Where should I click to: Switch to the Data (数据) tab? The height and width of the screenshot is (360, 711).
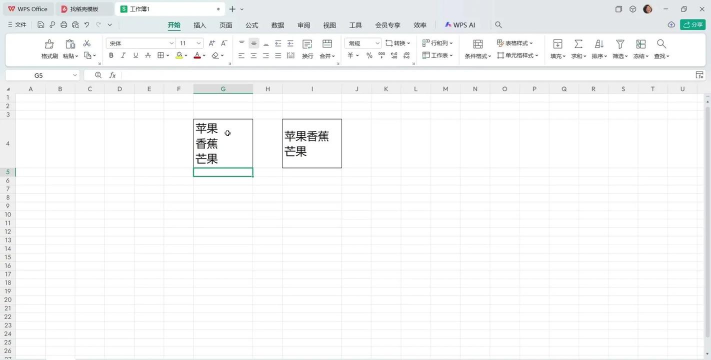(x=278, y=25)
